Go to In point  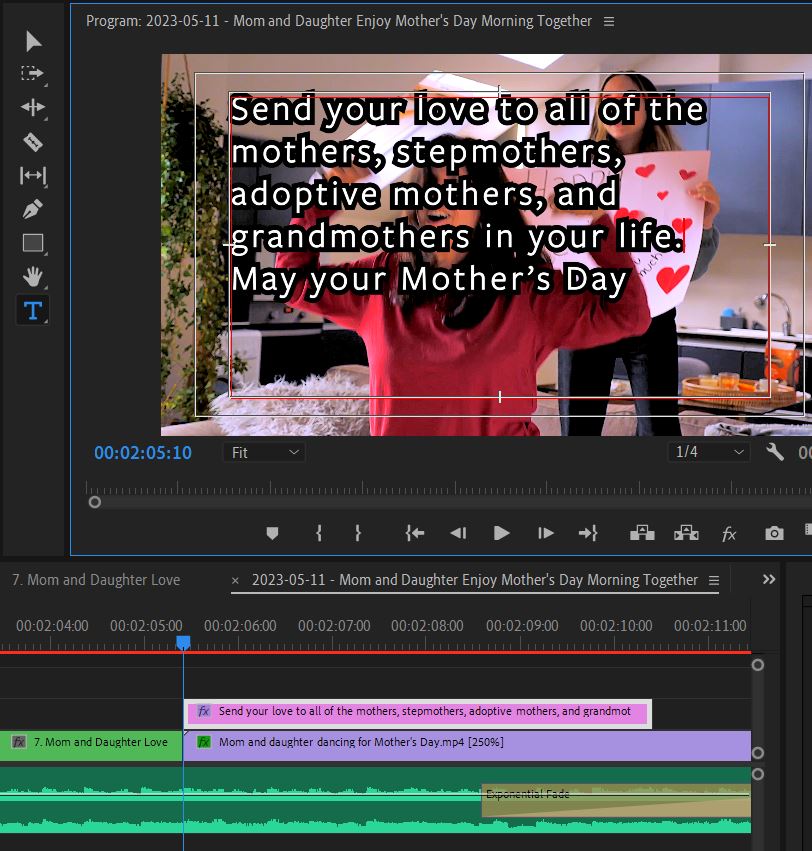415,534
